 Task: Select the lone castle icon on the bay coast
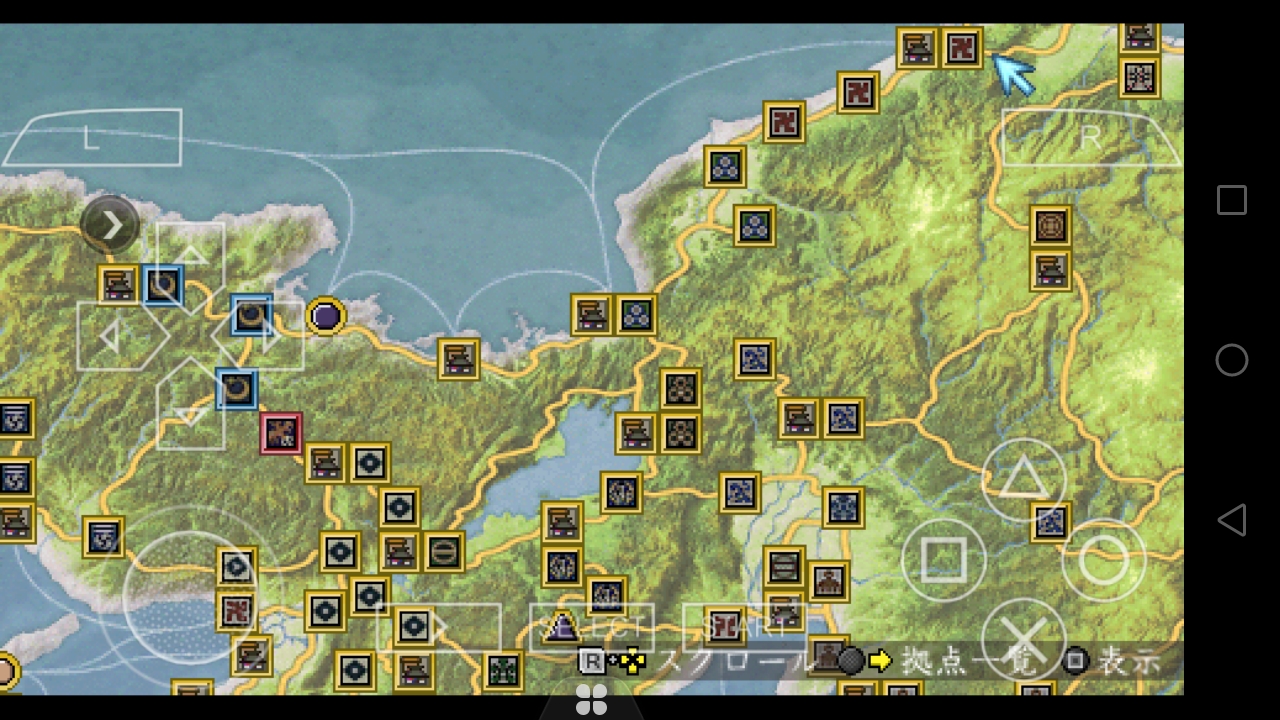(x=459, y=359)
